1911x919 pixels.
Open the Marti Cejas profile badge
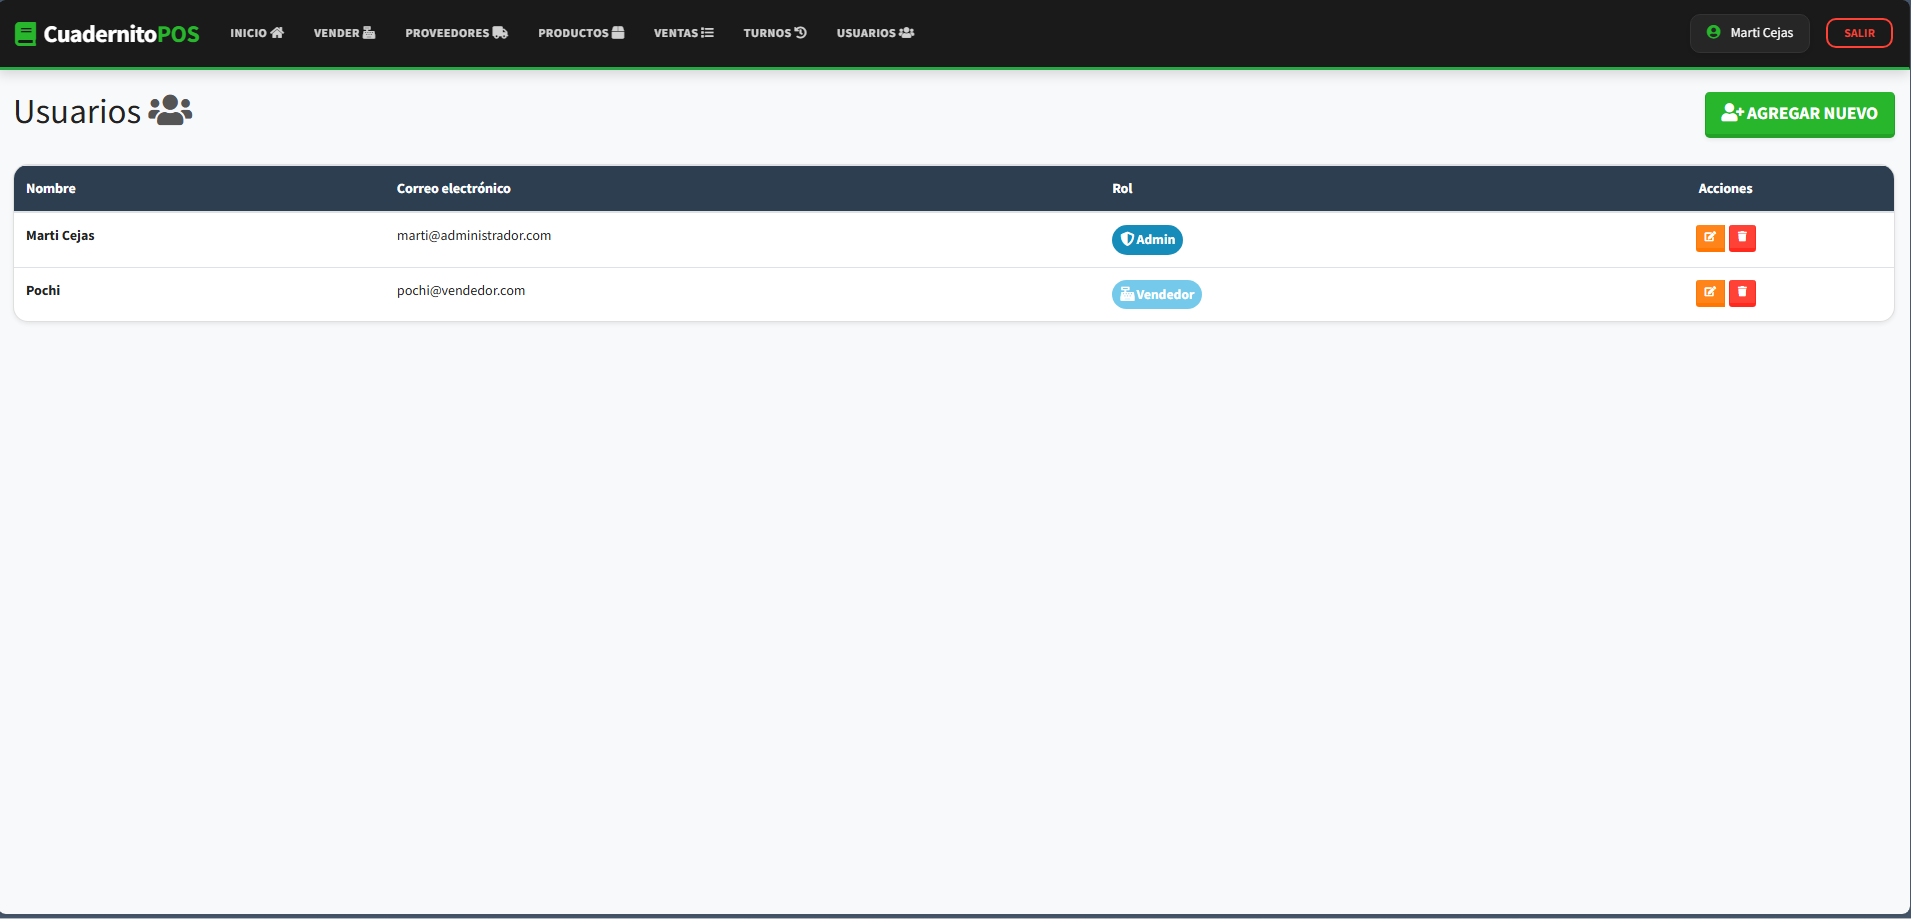[x=1750, y=33]
